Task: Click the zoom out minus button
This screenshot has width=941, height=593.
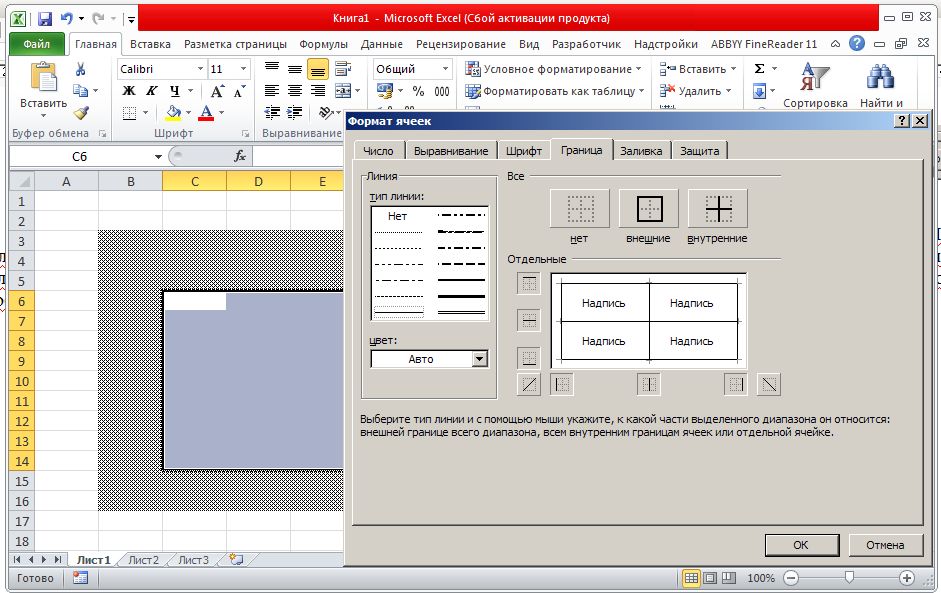Action: pyautogui.click(x=792, y=578)
